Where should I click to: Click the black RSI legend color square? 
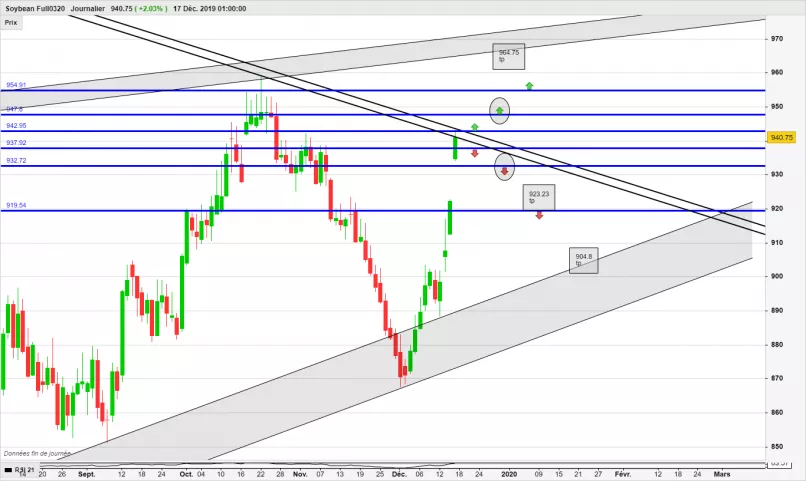coord(8,470)
